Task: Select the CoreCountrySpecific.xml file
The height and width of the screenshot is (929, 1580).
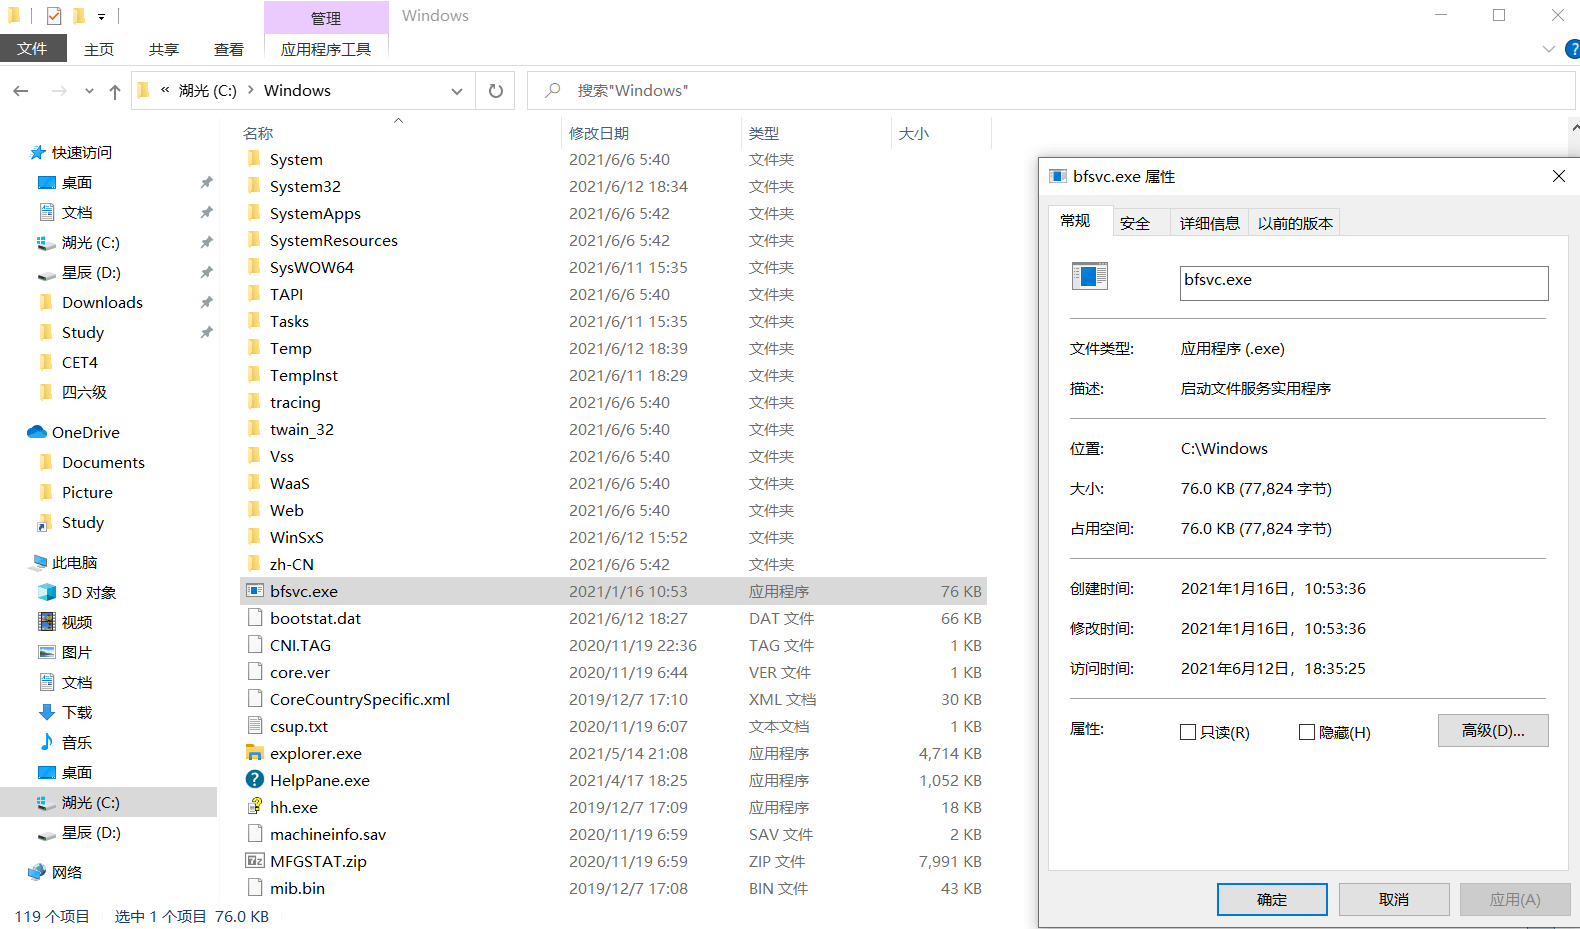Action: tap(613, 699)
